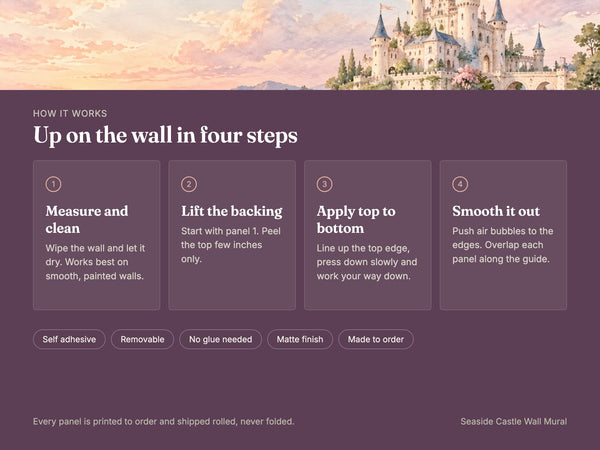Click the Up on the wall heading

pos(165,135)
